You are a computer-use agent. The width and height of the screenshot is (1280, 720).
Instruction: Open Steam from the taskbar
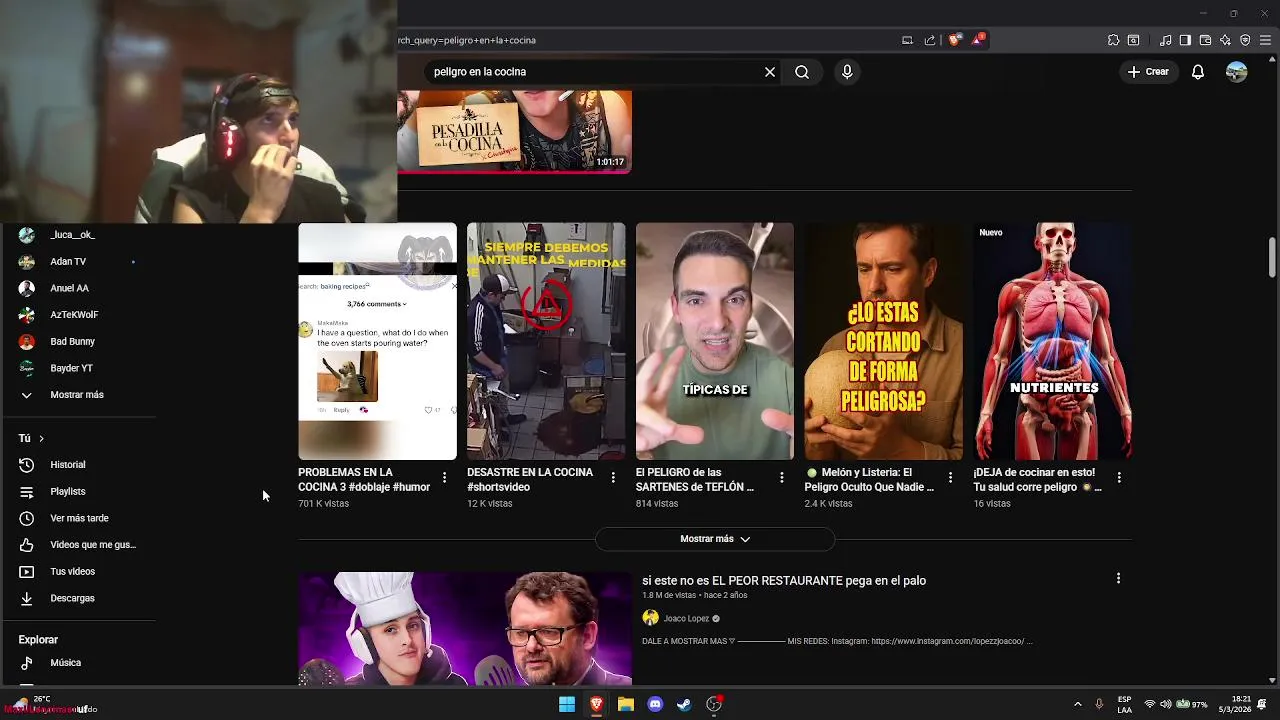click(x=684, y=704)
